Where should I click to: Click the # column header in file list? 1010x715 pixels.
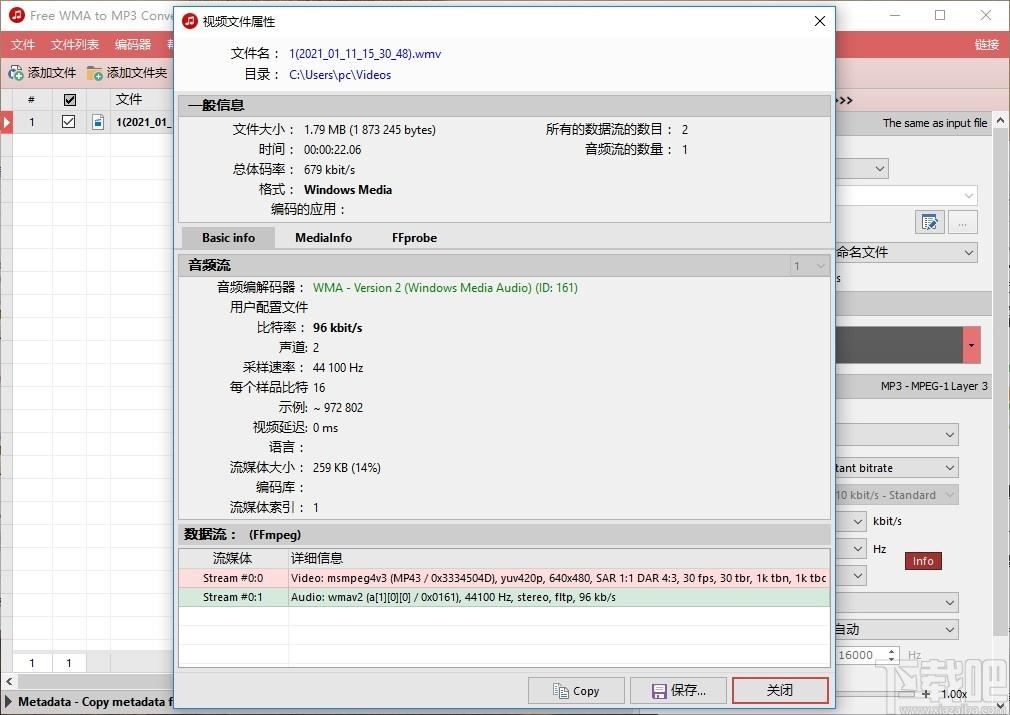click(32, 99)
